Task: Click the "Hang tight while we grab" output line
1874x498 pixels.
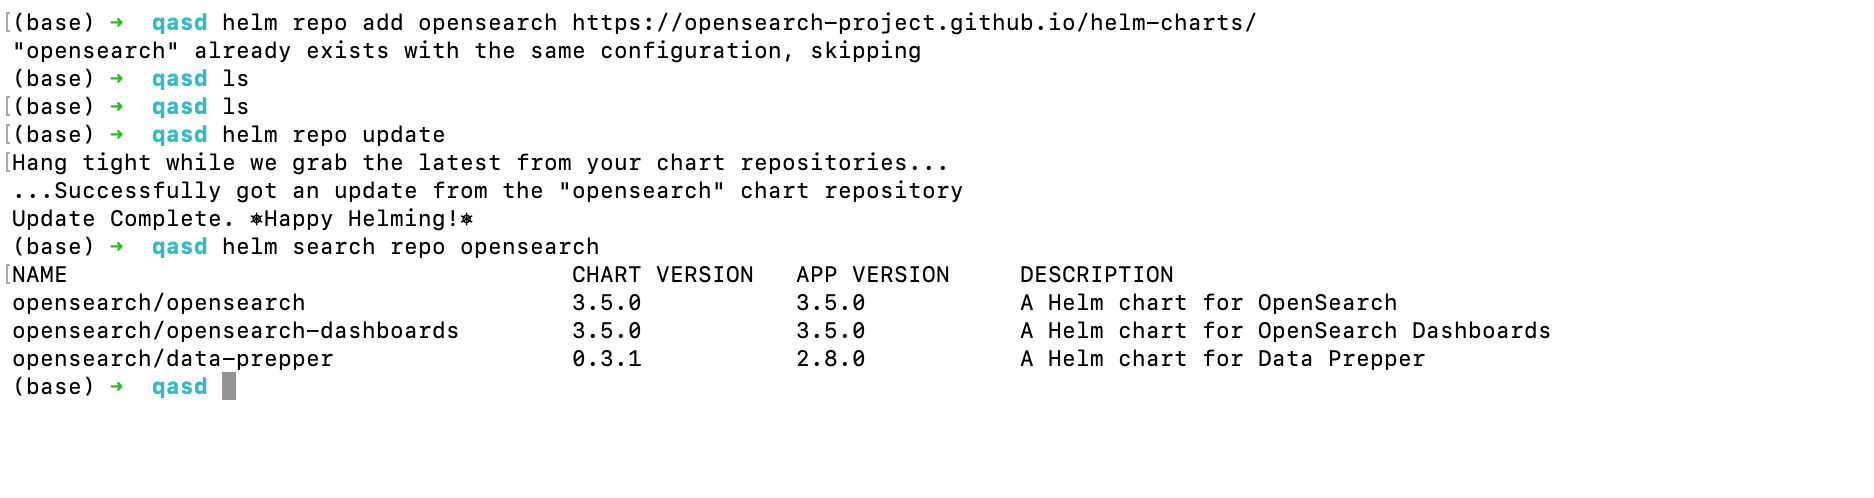Action: [480, 163]
